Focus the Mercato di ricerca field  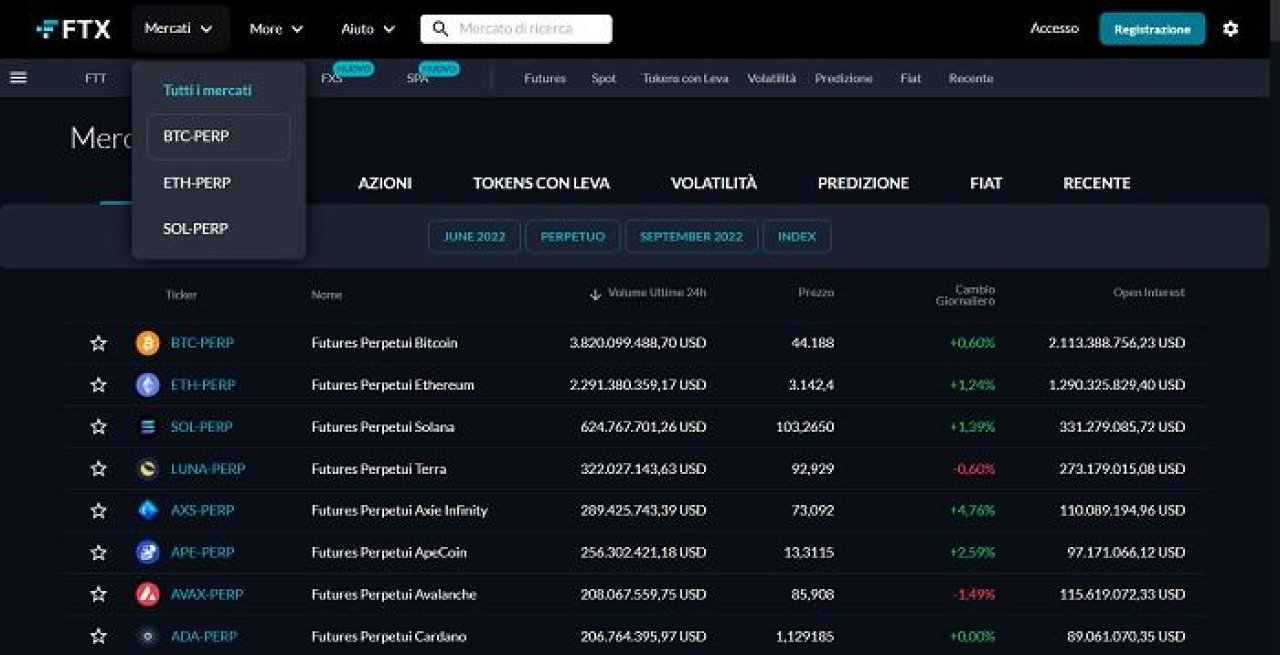pos(516,29)
